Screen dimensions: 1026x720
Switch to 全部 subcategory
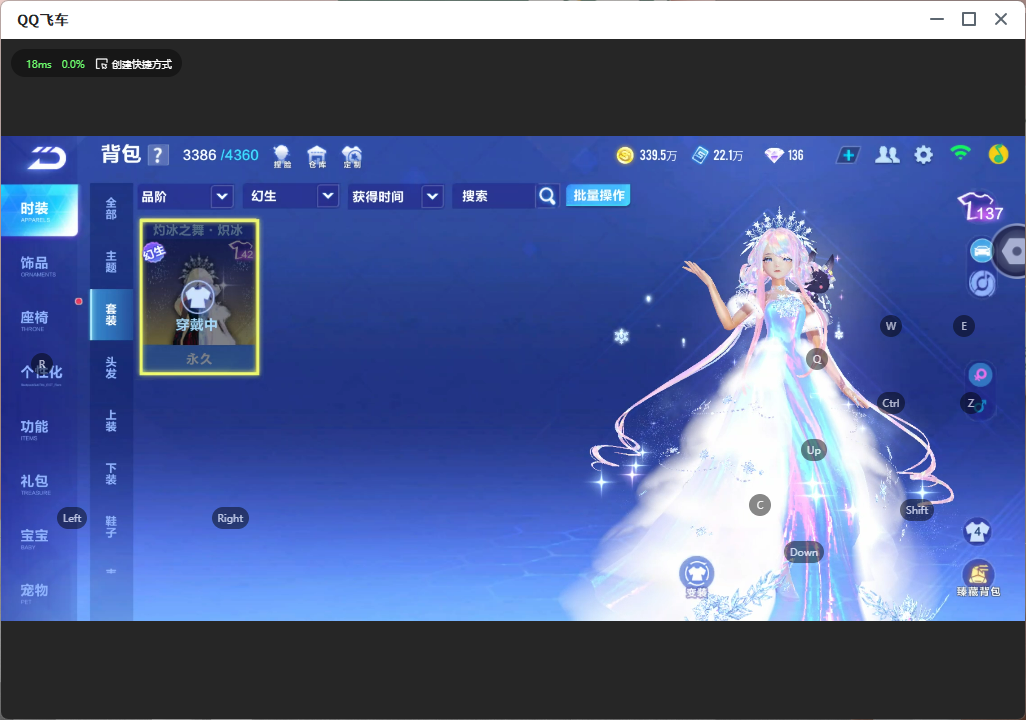[111, 208]
